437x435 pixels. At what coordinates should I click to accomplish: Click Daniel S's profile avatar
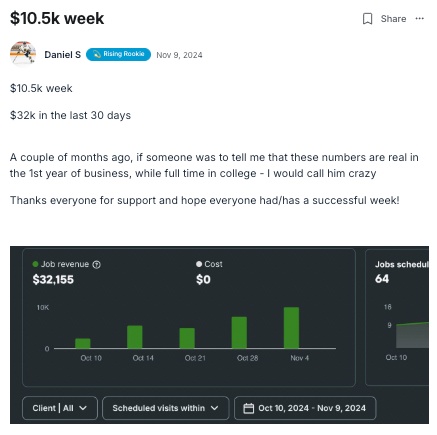(x=23, y=54)
